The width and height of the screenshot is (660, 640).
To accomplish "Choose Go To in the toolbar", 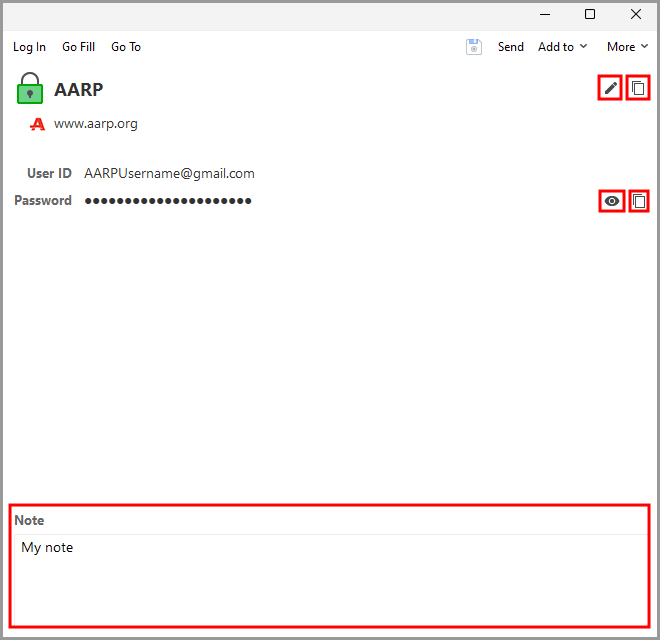I will [126, 47].
